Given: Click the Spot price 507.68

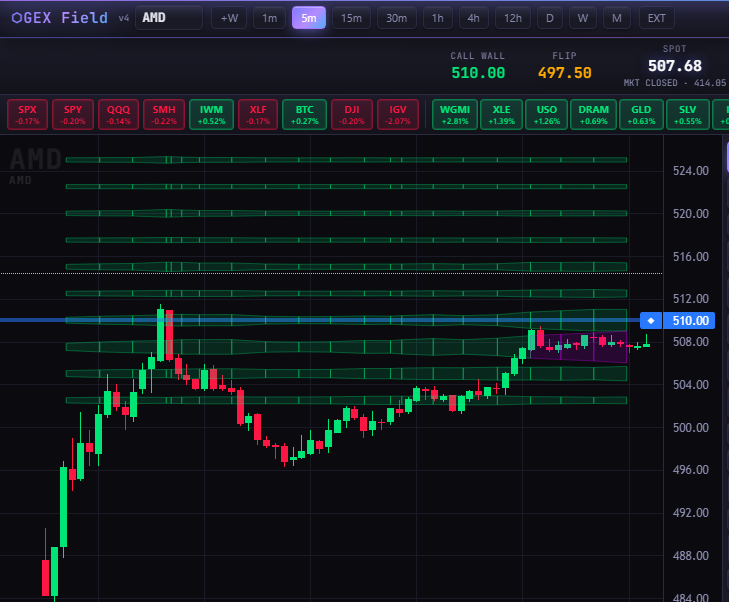Looking at the screenshot, I should pyautogui.click(x=675, y=66).
